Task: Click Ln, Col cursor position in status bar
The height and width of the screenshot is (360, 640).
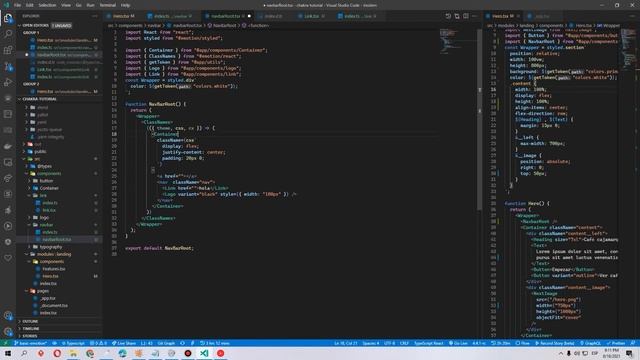Action: 346,343
